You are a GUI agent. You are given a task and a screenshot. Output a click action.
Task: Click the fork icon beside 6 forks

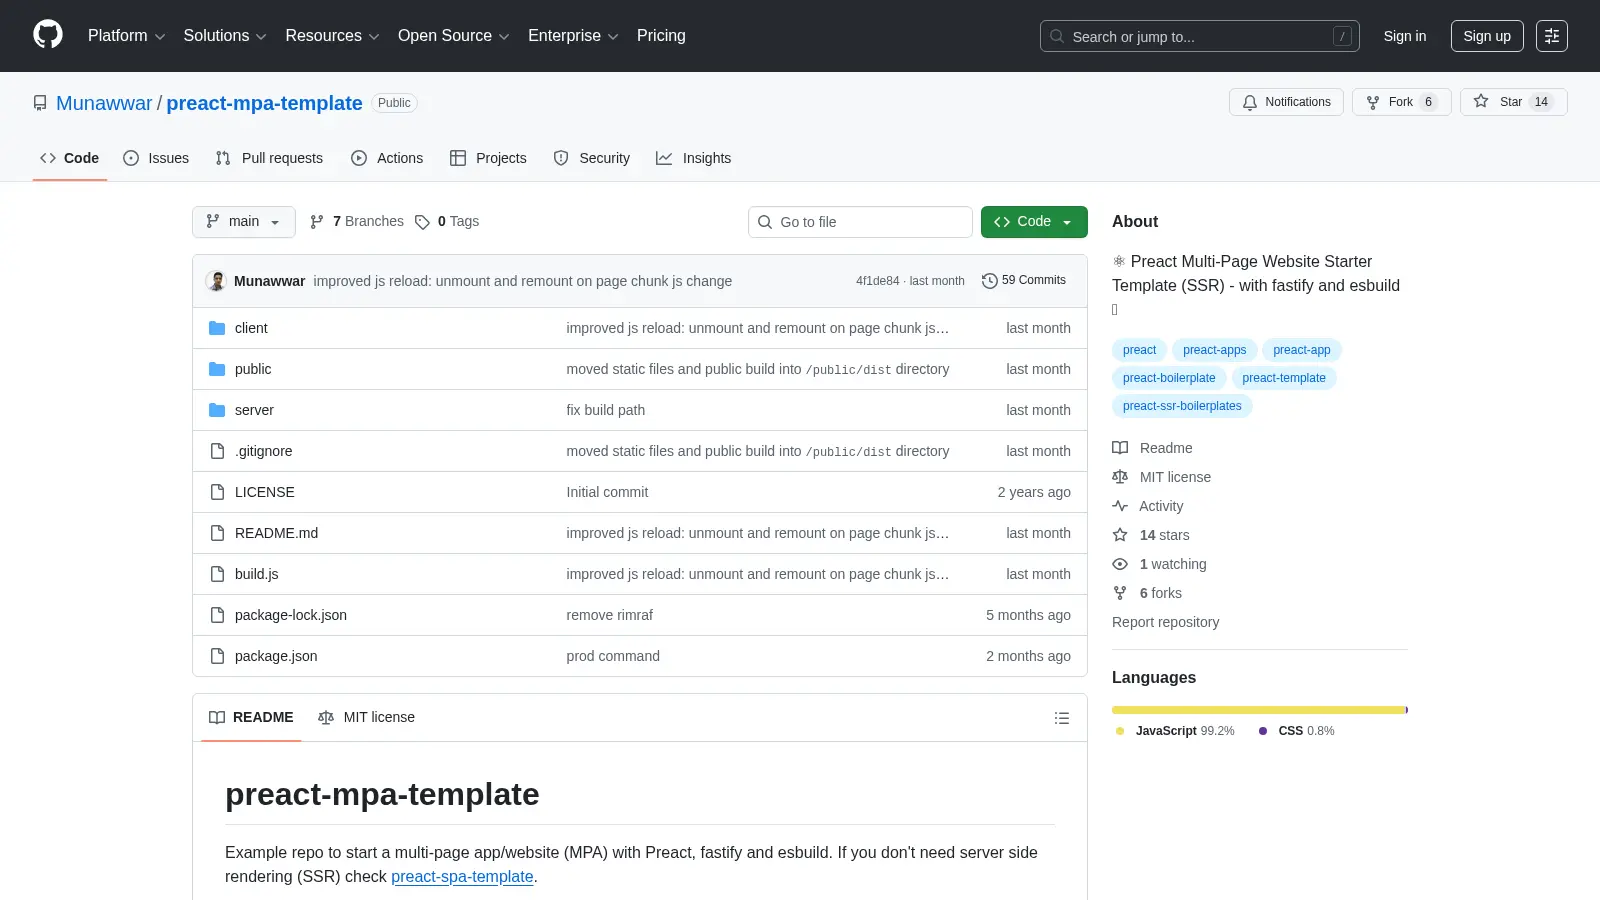(1120, 593)
